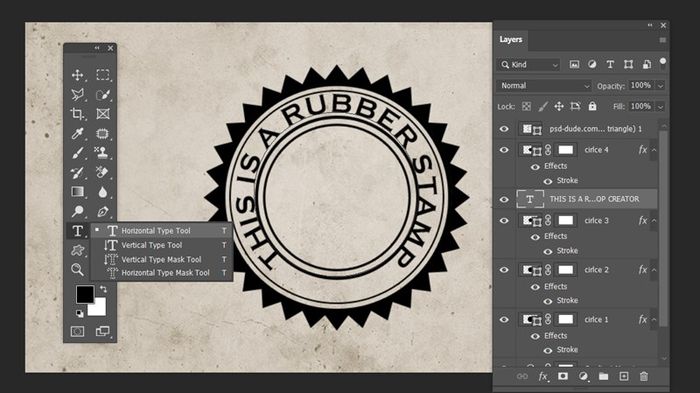Select the cirlce 2 layer name

click(596, 270)
